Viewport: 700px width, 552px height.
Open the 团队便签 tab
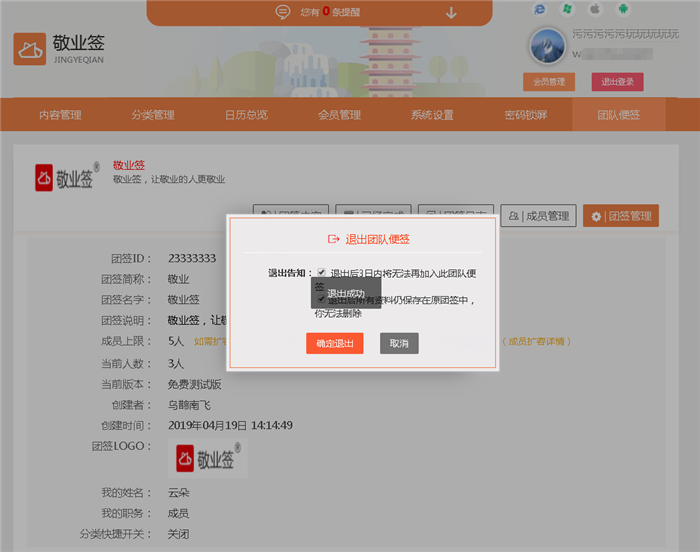point(619,115)
